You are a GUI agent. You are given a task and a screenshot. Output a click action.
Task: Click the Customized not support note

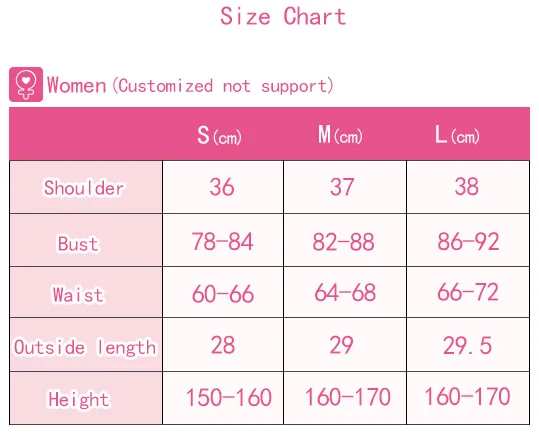223,86
